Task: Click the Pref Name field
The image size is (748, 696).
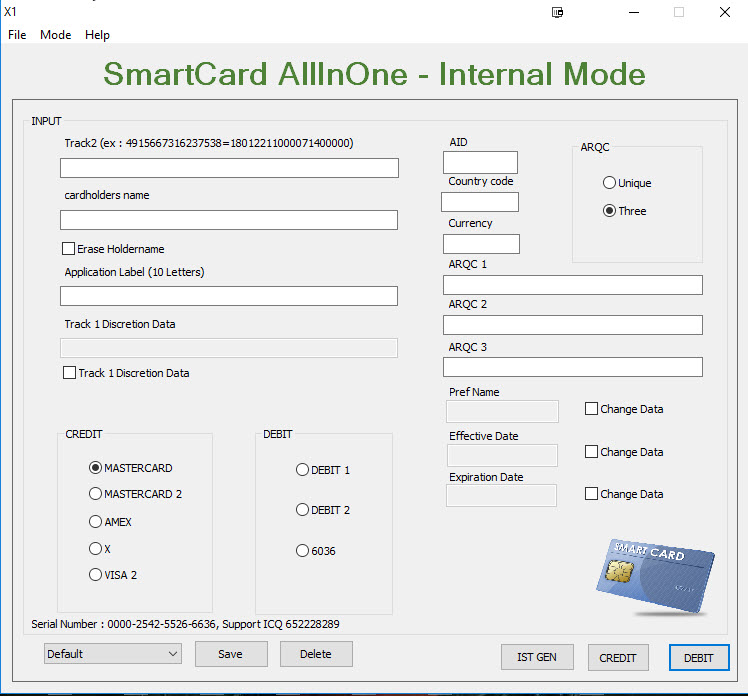Action: [x=502, y=411]
